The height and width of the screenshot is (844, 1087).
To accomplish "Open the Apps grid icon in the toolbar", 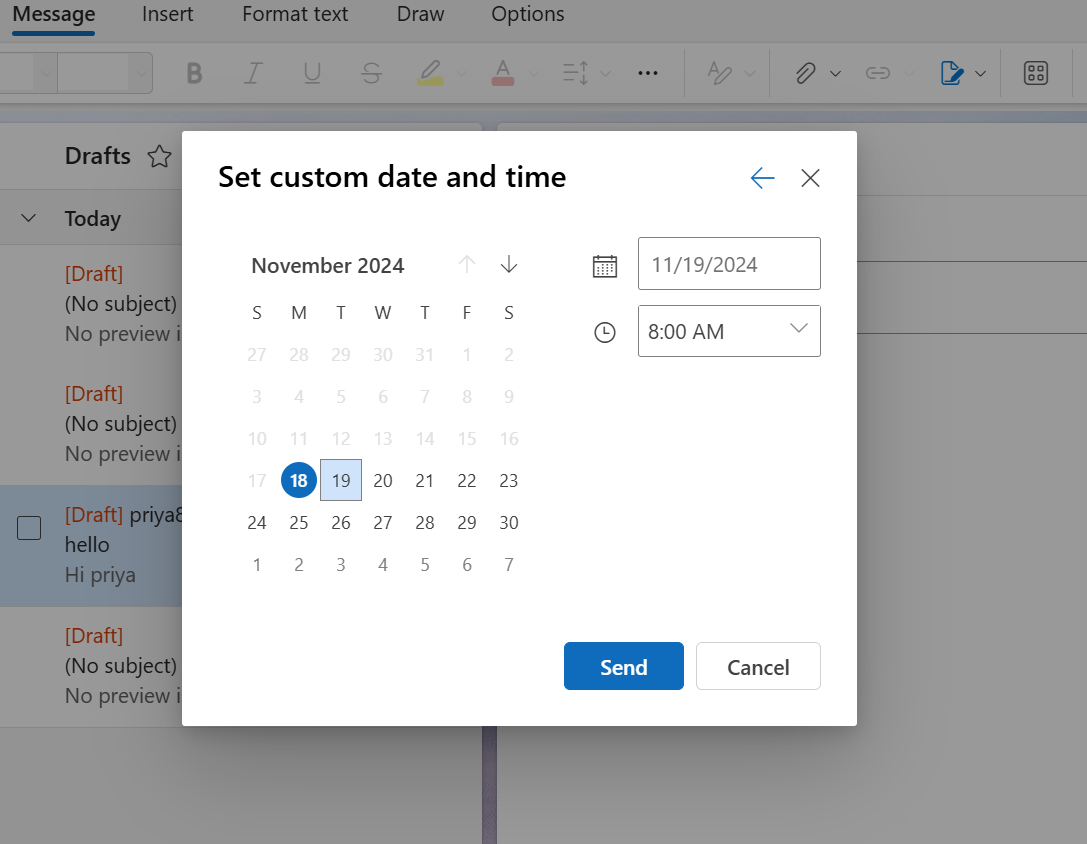I will 1035,72.
